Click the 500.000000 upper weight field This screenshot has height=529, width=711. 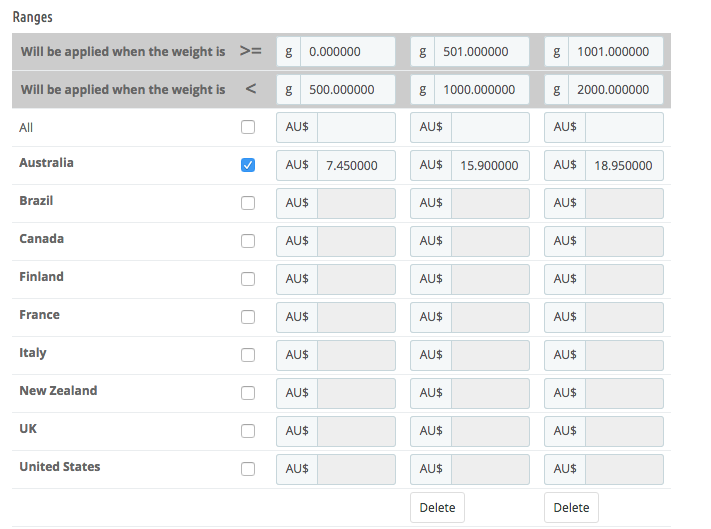pyautogui.click(x=347, y=90)
